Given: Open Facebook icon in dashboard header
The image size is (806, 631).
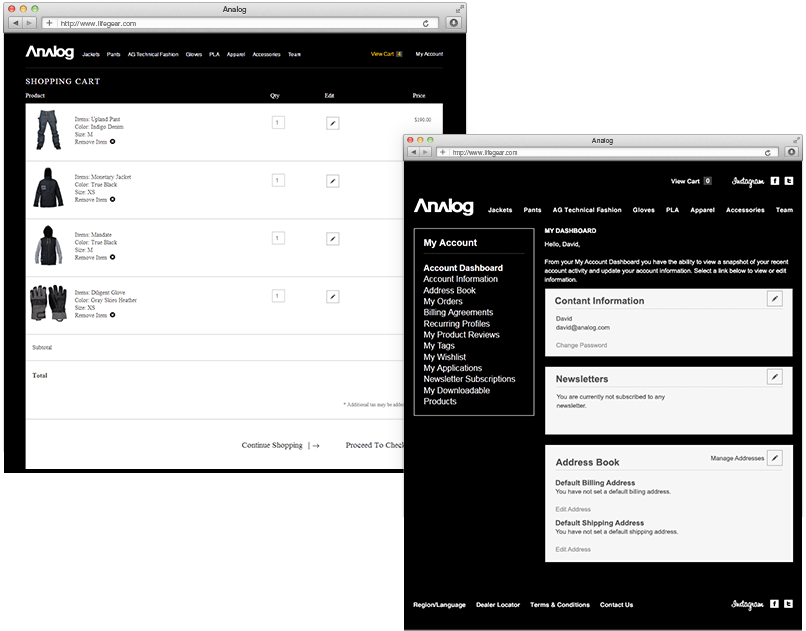Looking at the screenshot, I should click(775, 181).
